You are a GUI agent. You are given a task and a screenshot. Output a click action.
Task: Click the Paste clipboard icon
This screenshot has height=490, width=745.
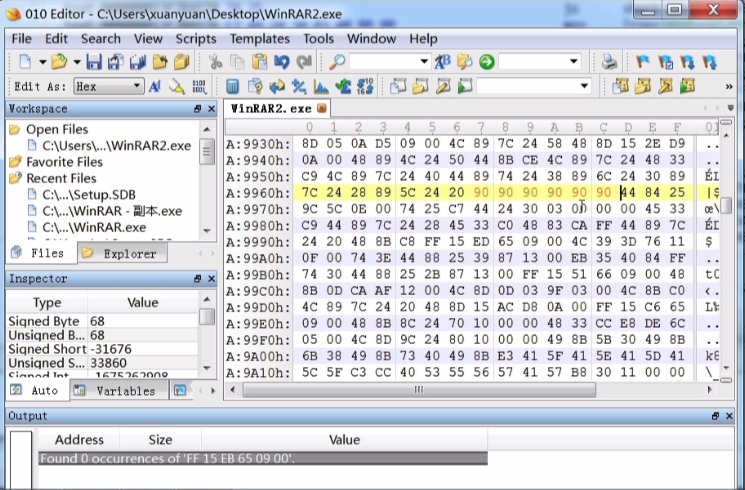(259, 62)
